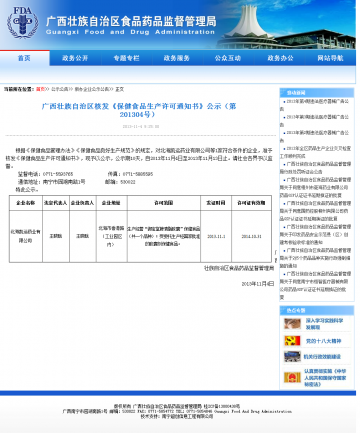Click the FDA GX emblem logo
Image resolution: width=360 pixels, height=433 pixels.
[23, 22]
